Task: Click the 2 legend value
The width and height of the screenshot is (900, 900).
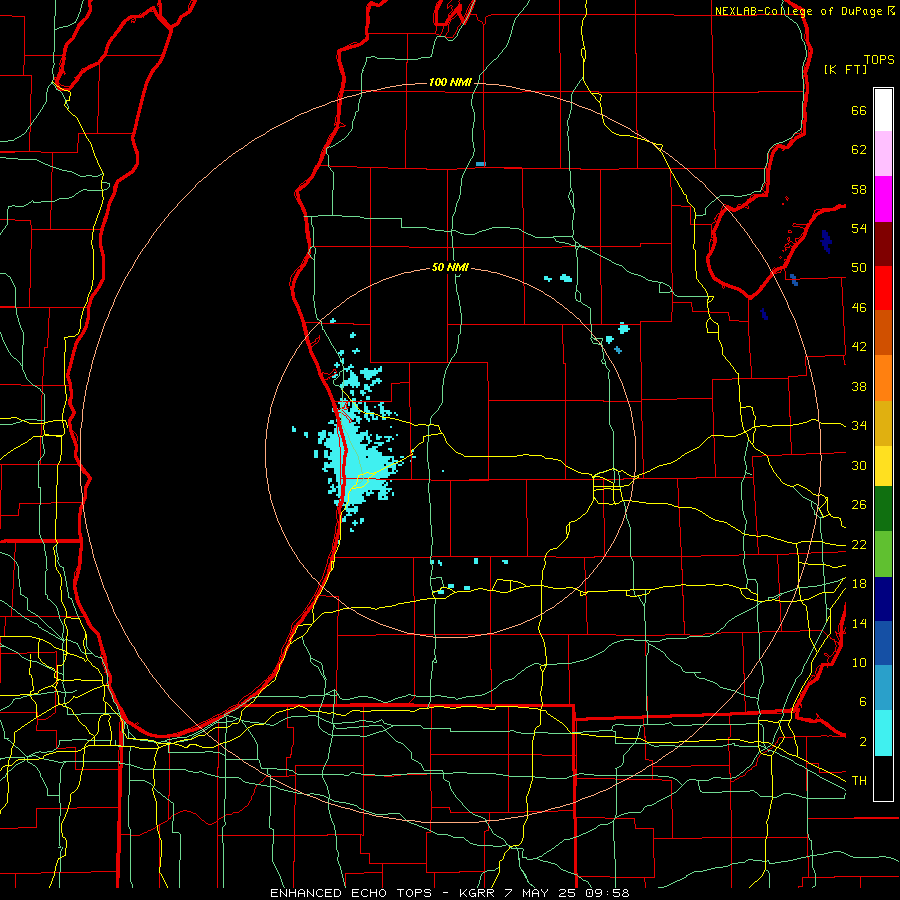Action: pos(862,742)
